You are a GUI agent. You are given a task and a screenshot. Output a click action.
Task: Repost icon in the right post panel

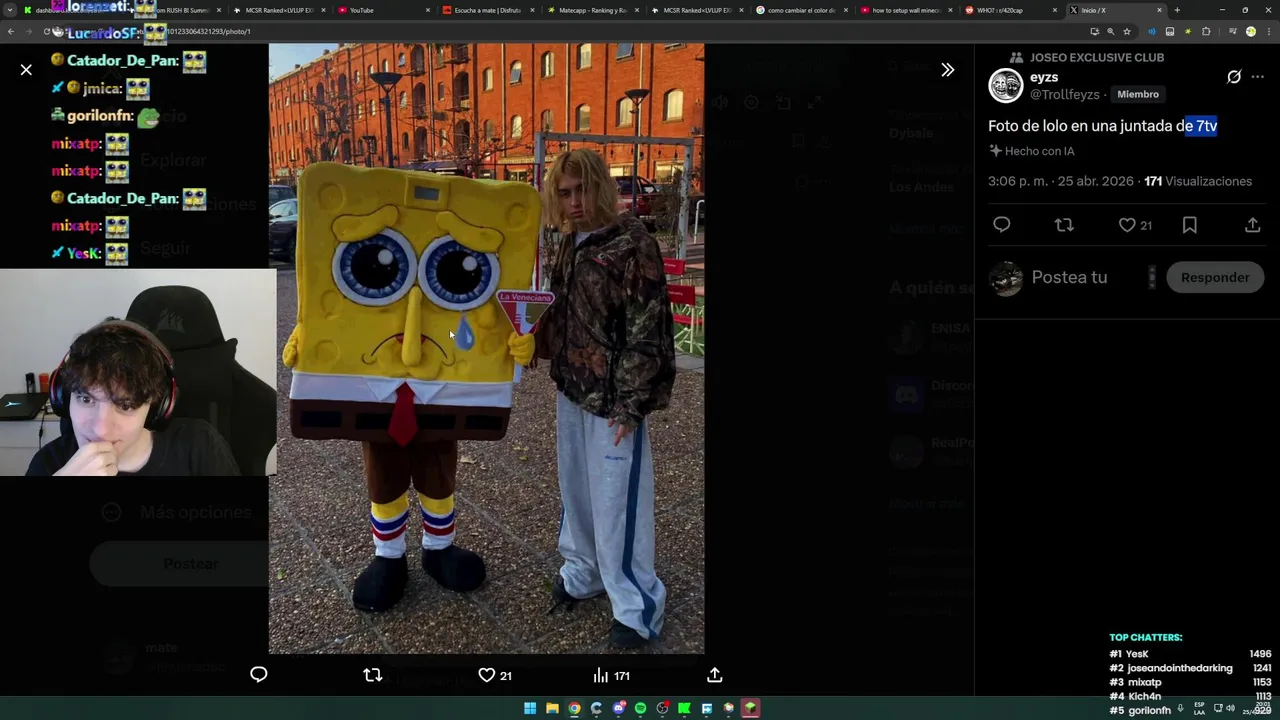(1064, 225)
